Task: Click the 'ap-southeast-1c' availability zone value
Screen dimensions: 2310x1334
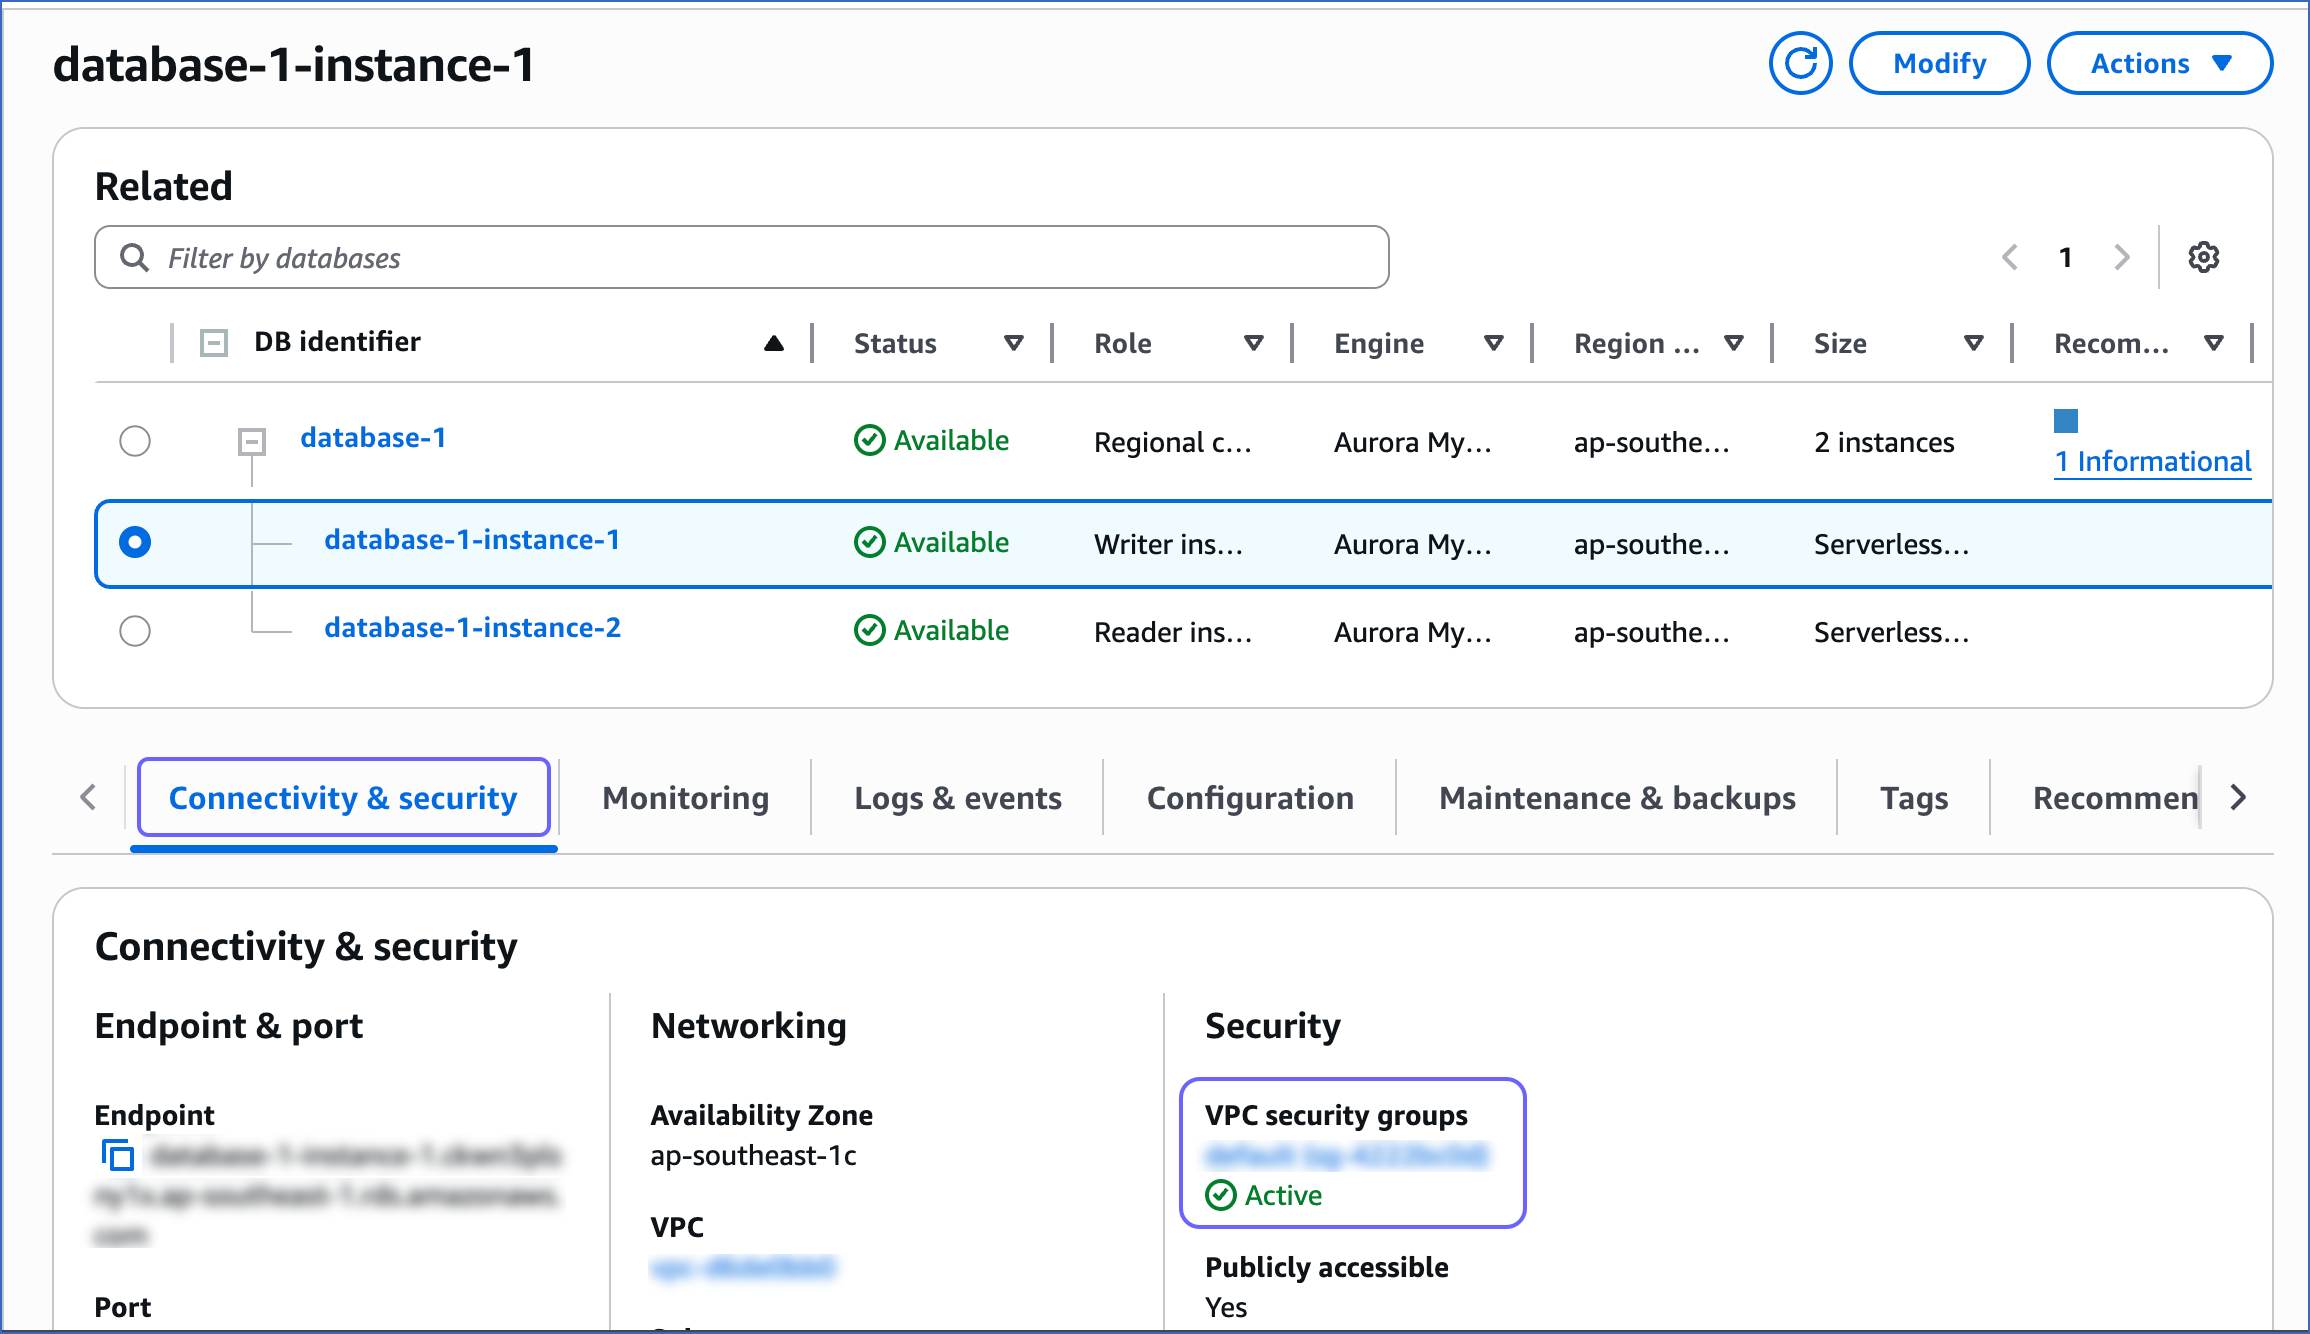Action: (x=753, y=1155)
